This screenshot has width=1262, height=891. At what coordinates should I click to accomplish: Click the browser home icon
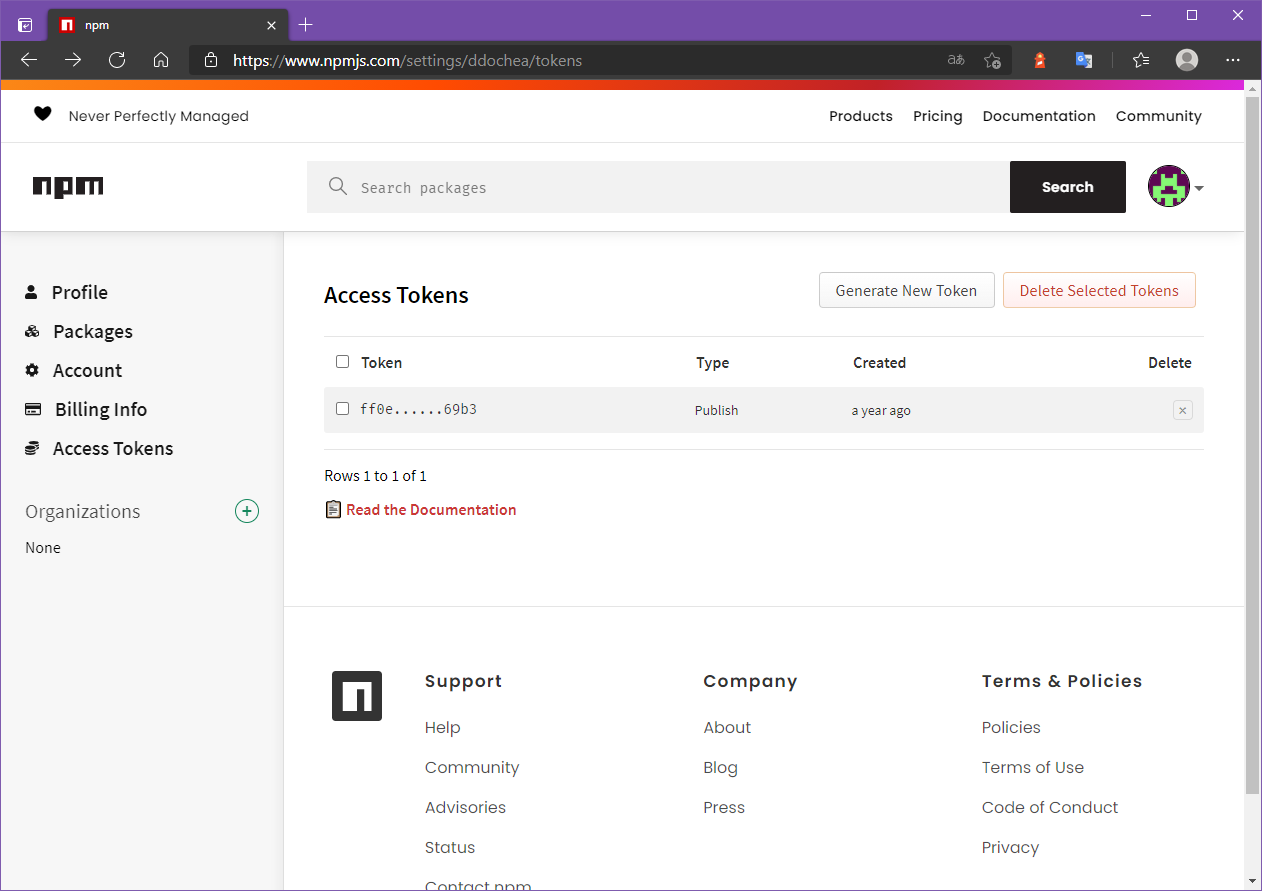(161, 60)
